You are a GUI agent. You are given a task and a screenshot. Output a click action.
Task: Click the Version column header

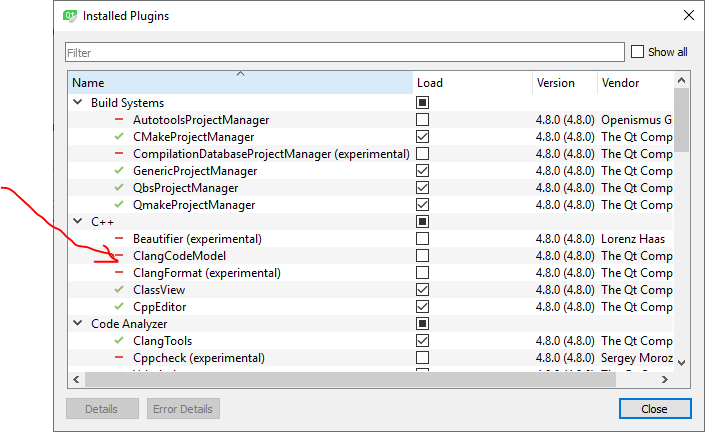click(x=565, y=83)
